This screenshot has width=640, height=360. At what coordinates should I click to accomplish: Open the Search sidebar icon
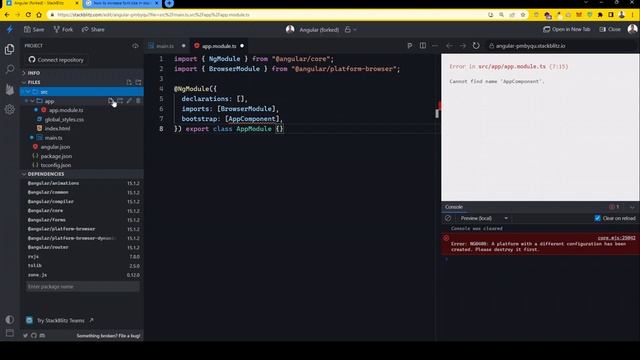coord(9,69)
